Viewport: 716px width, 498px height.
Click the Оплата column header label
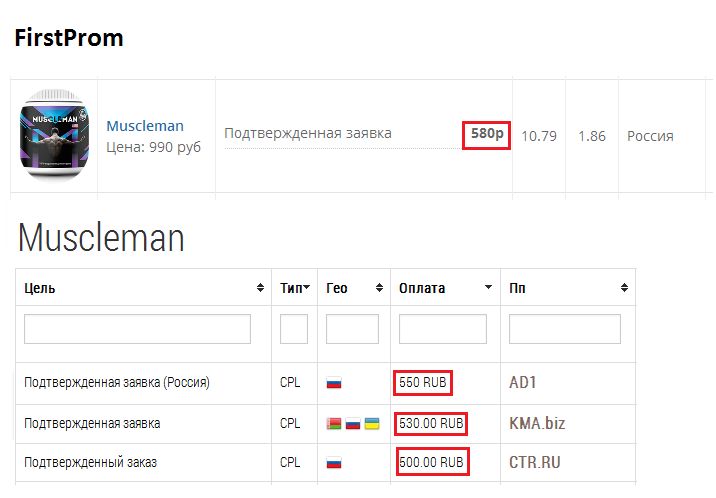pyautogui.click(x=422, y=288)
